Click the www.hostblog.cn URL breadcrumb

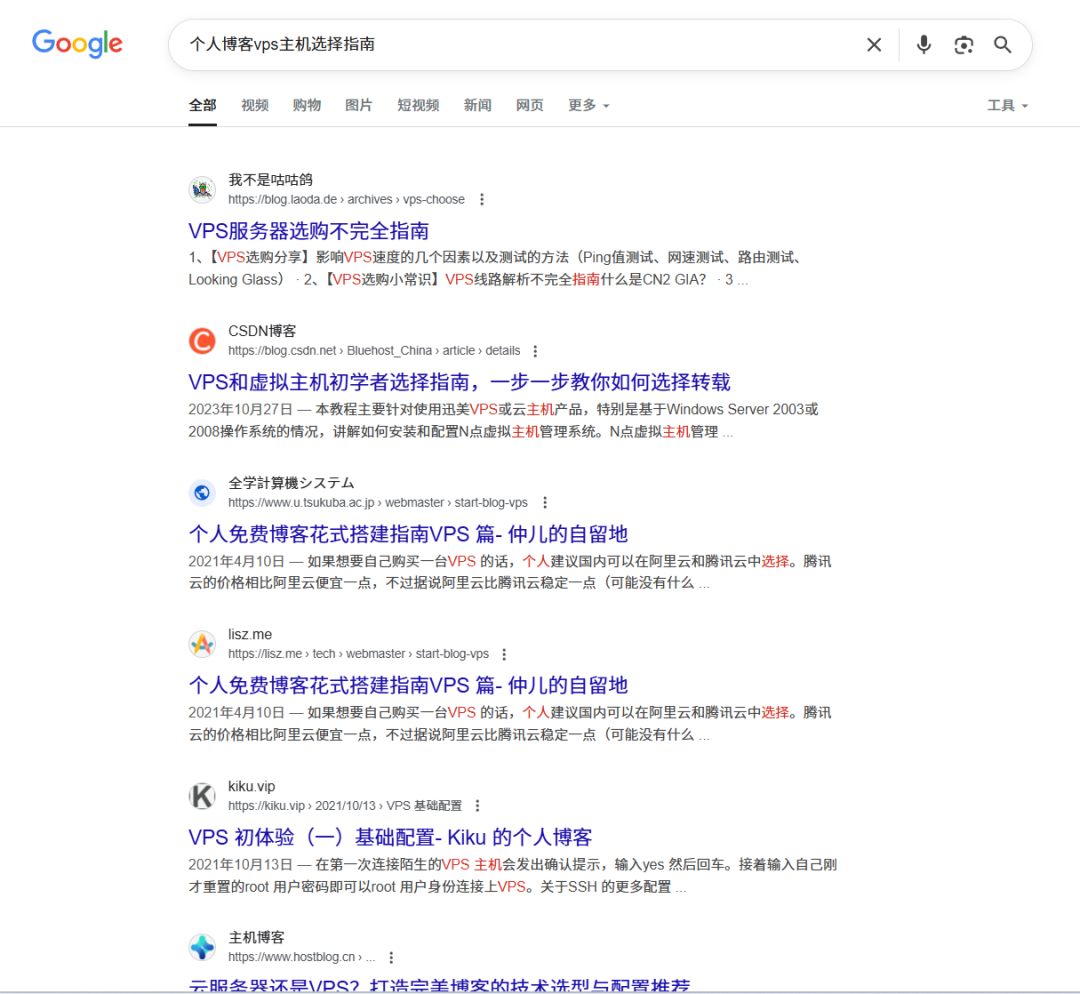coord(302,957)
